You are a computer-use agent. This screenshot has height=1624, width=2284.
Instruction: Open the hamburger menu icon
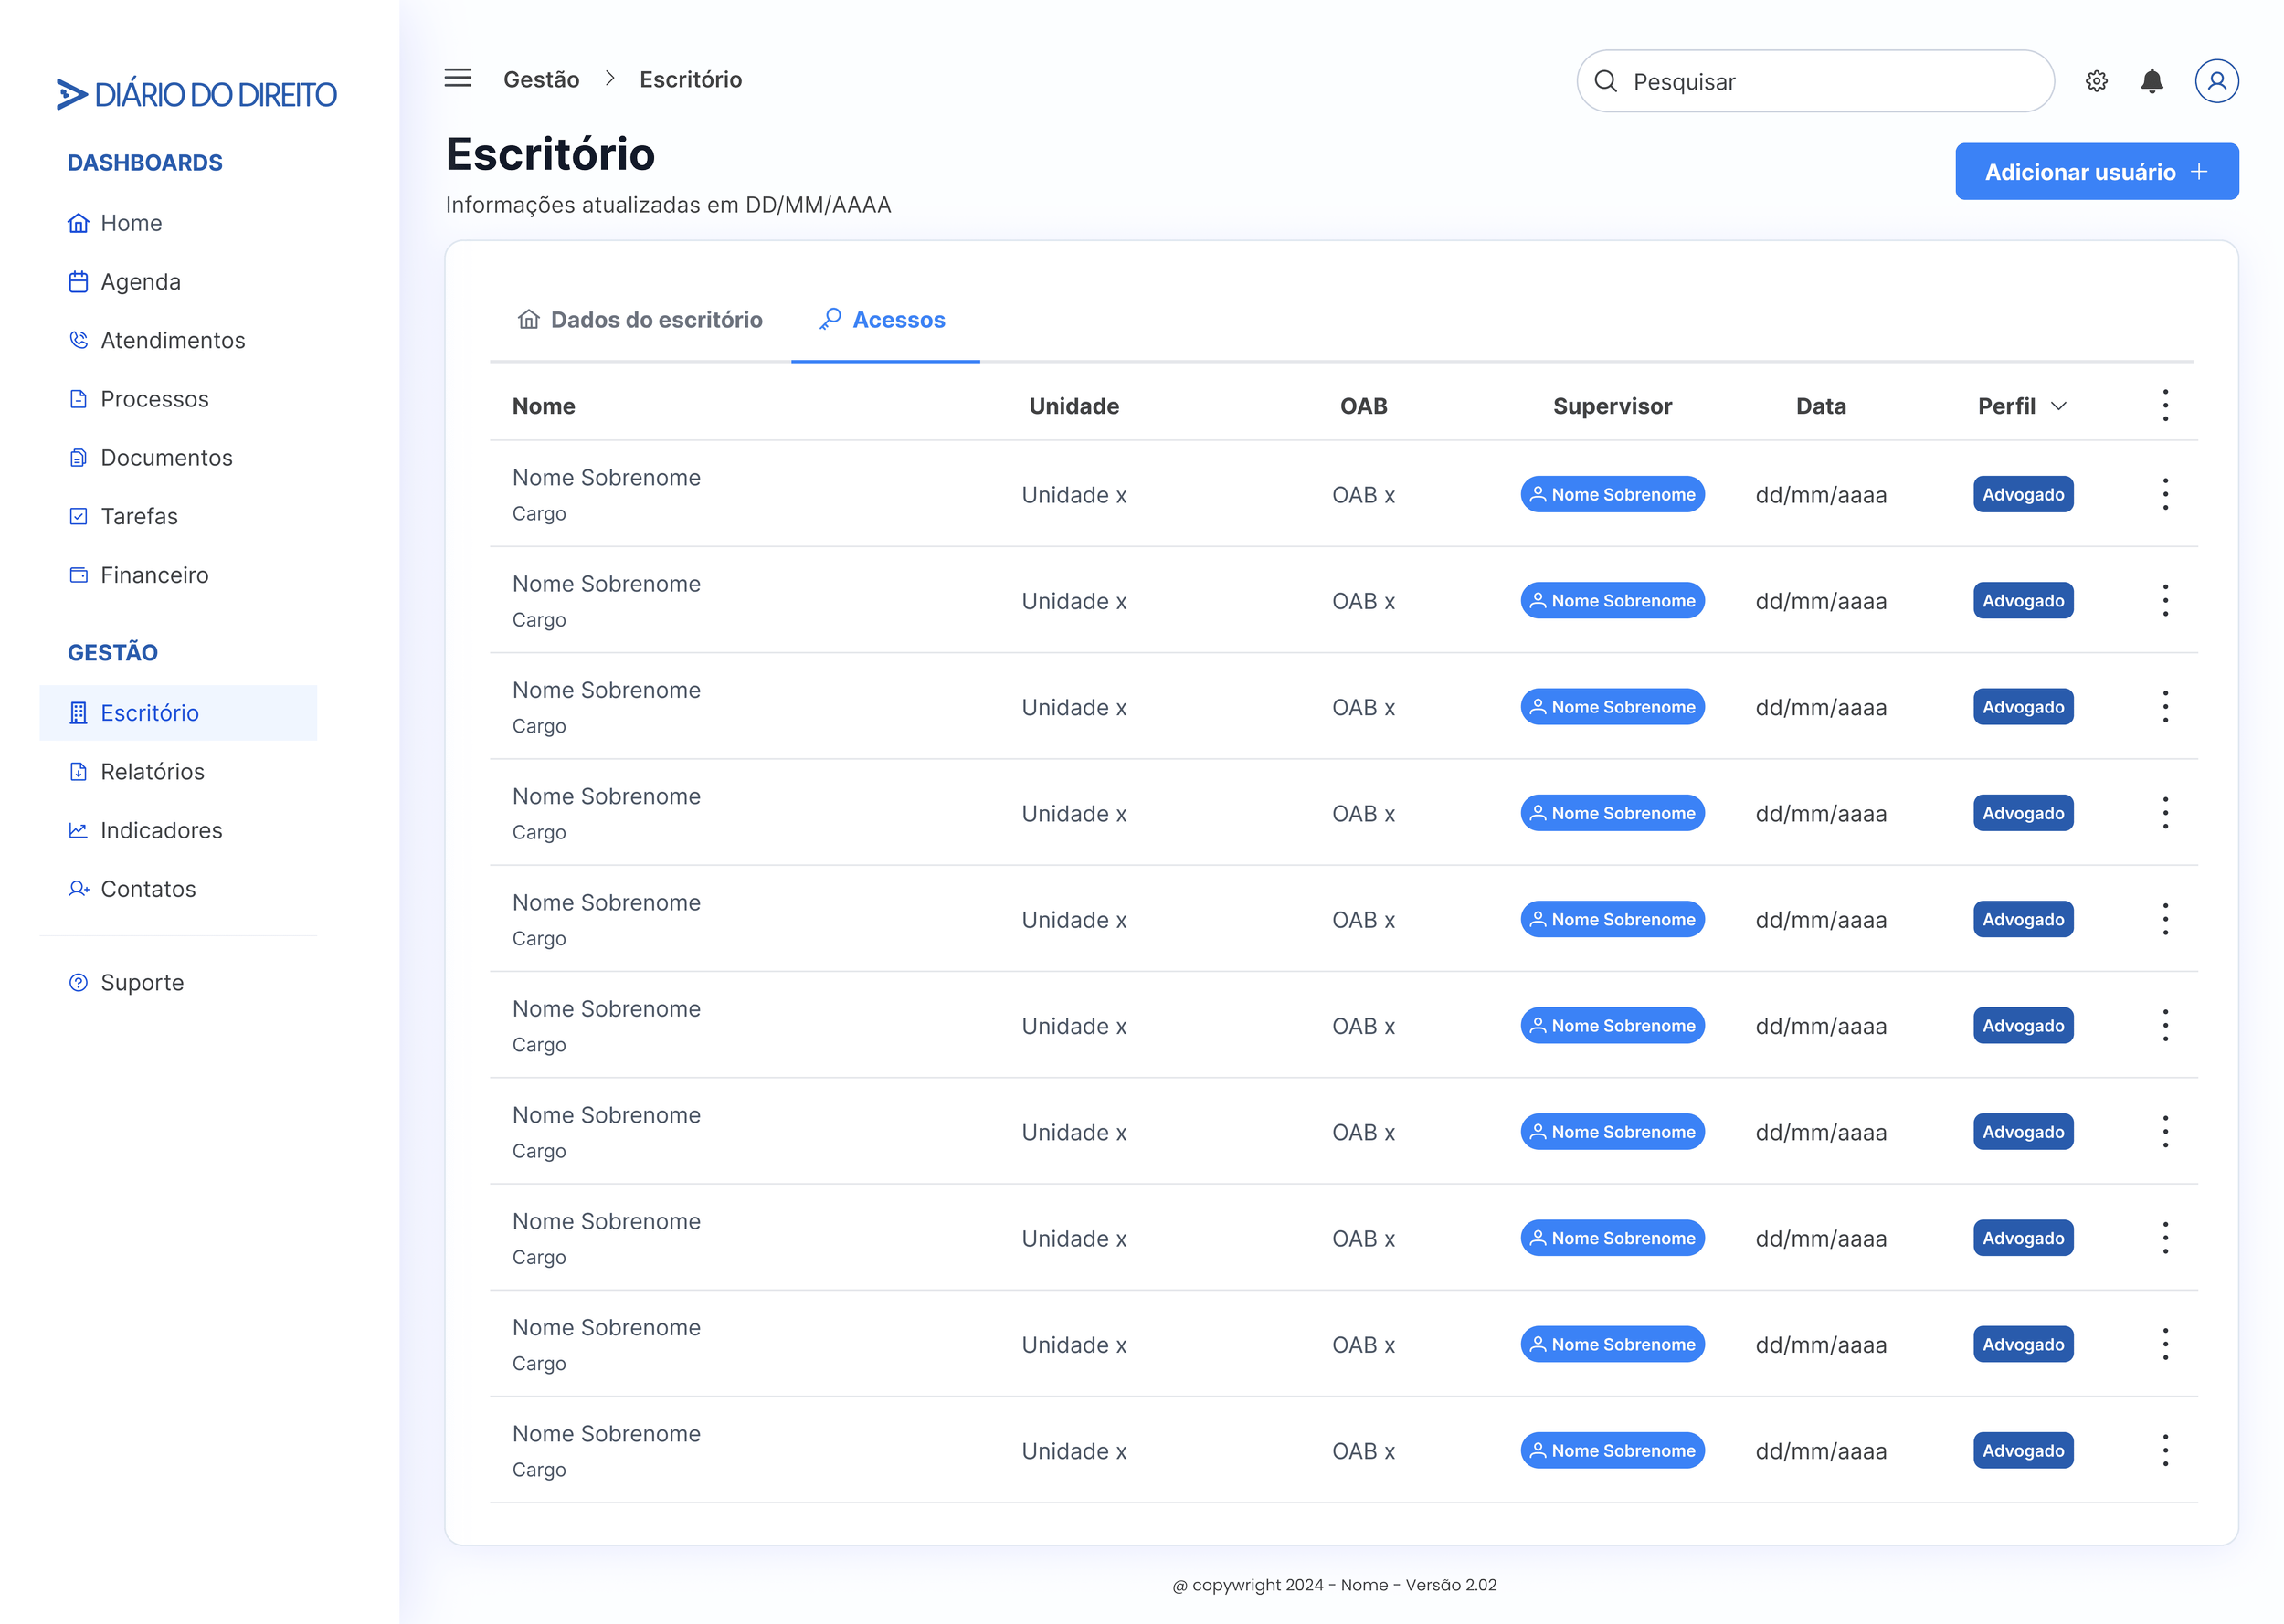click(x=457, y=78)
